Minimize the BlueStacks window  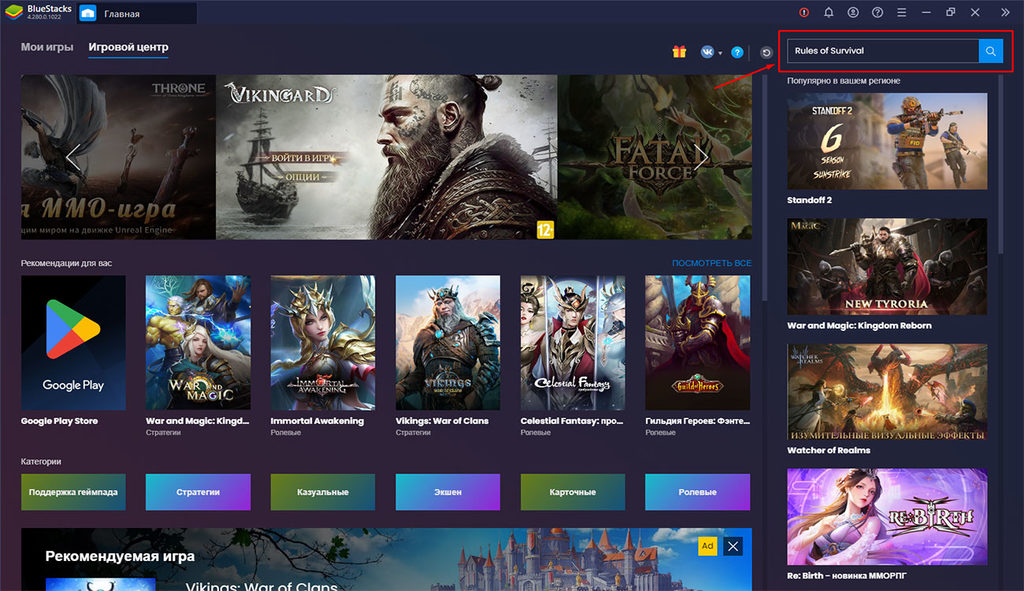[926, 12]
